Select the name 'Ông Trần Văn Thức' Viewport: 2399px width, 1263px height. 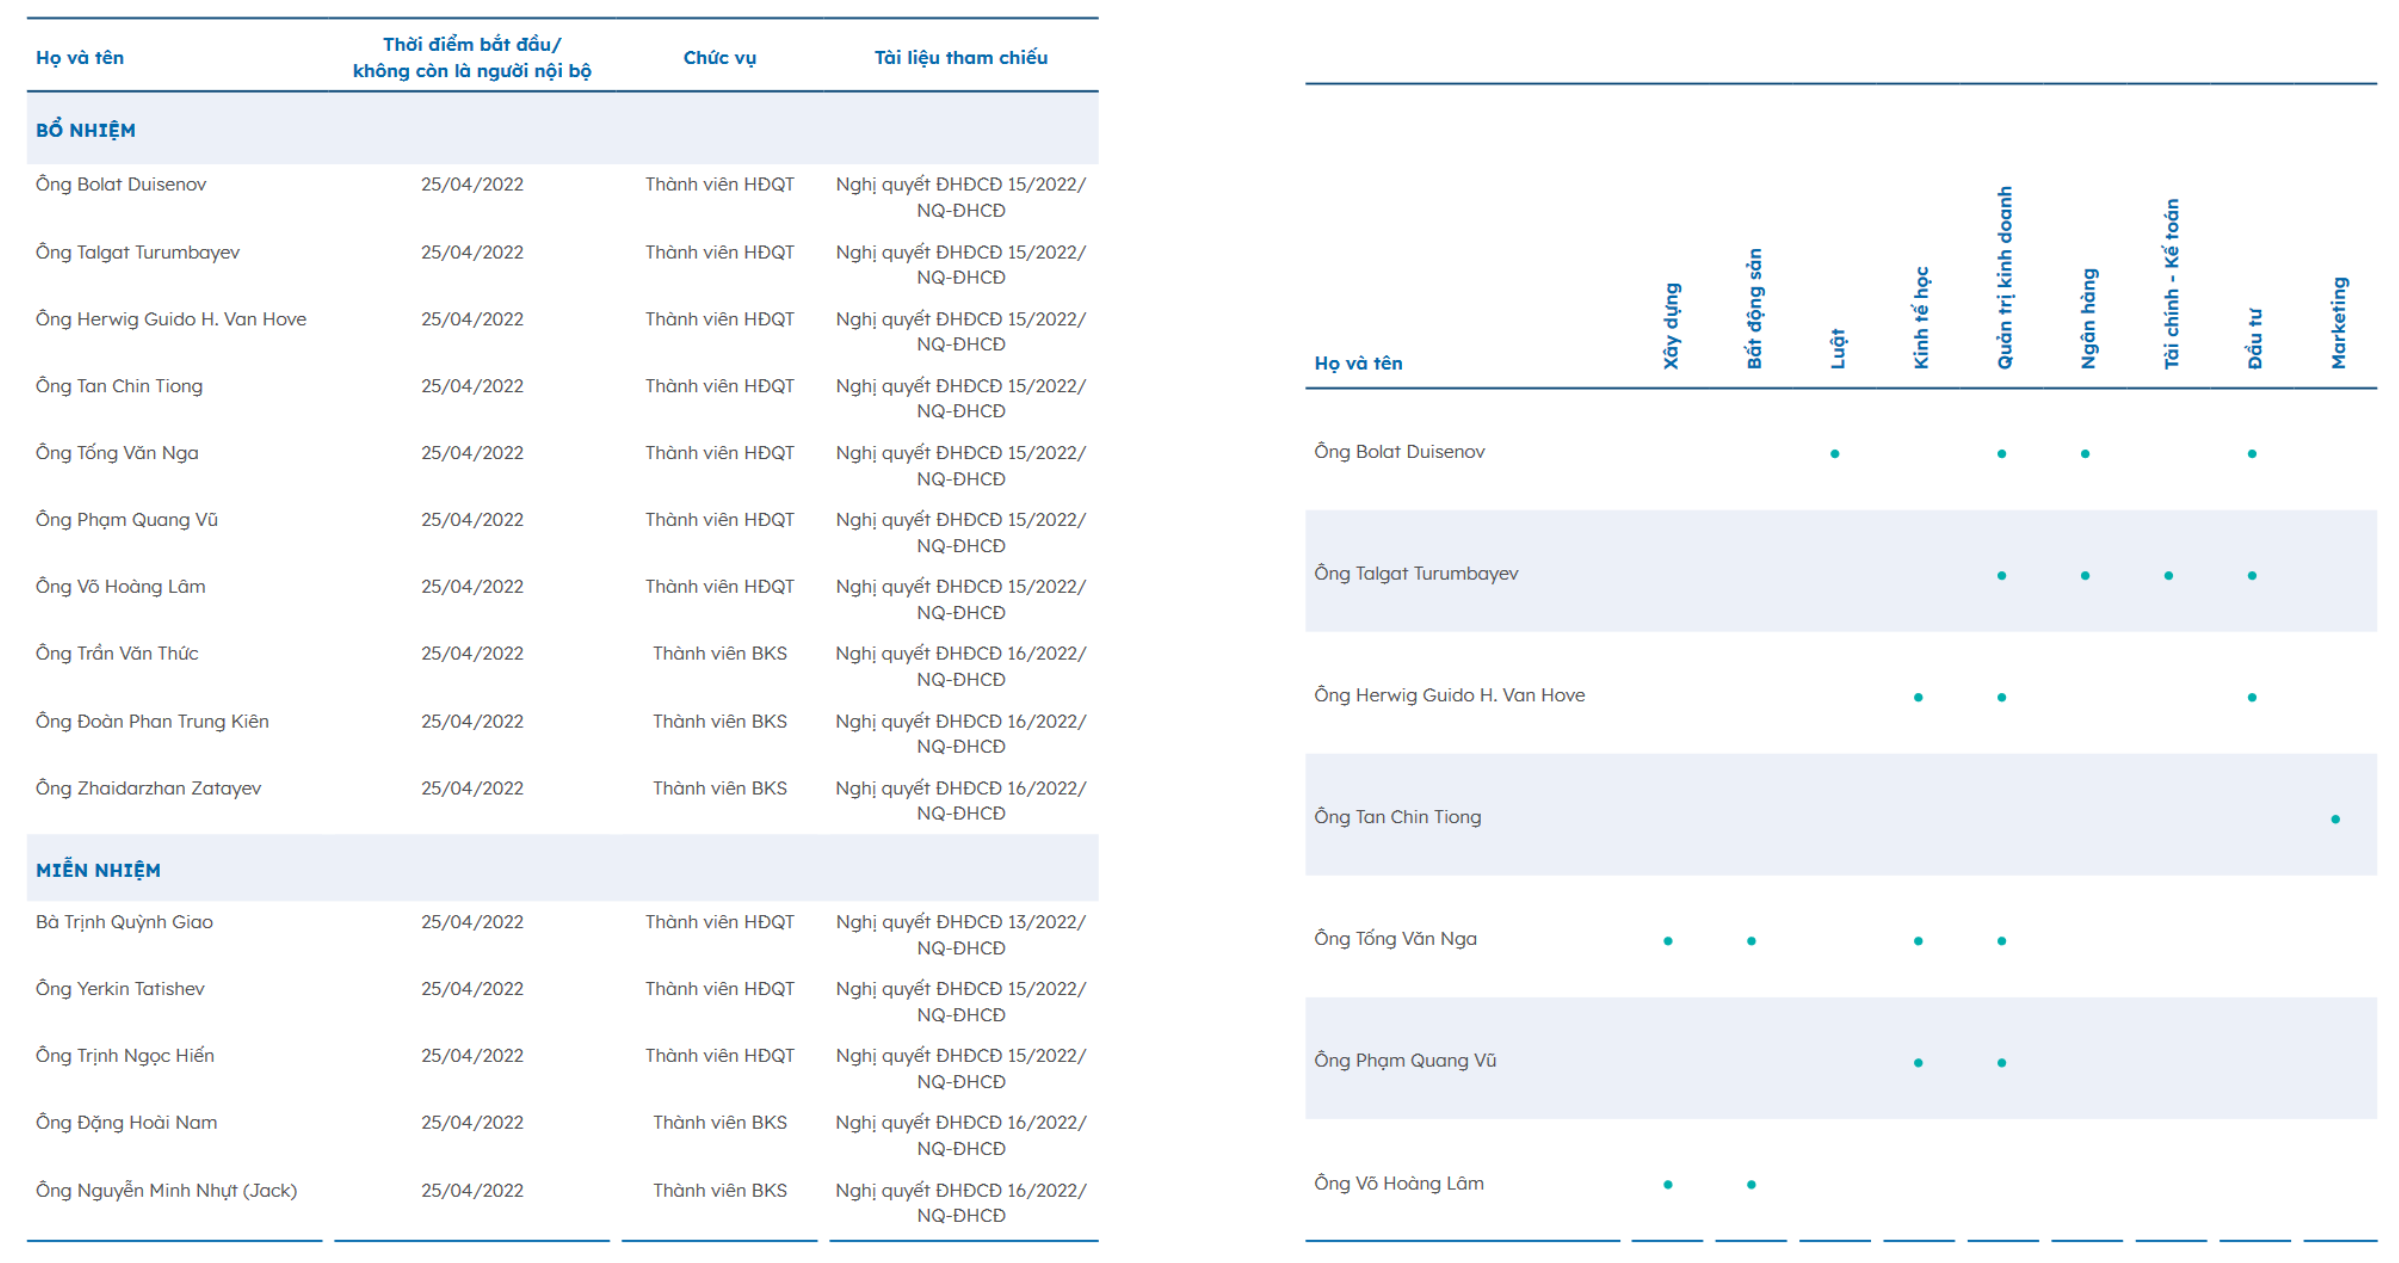pyautogui.click(x=117, y=654)
